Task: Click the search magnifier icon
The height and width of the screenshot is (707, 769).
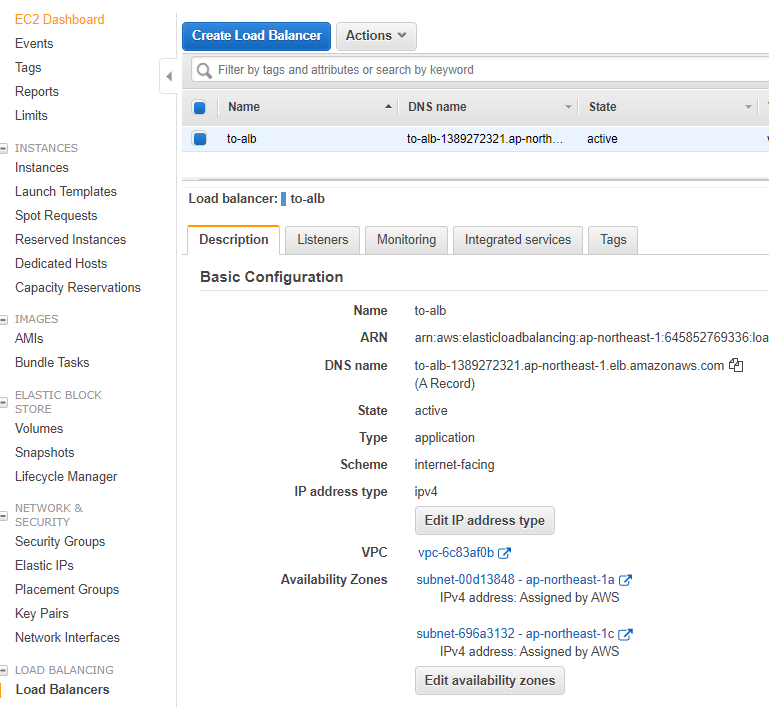Action: click(x=204, y=71)
